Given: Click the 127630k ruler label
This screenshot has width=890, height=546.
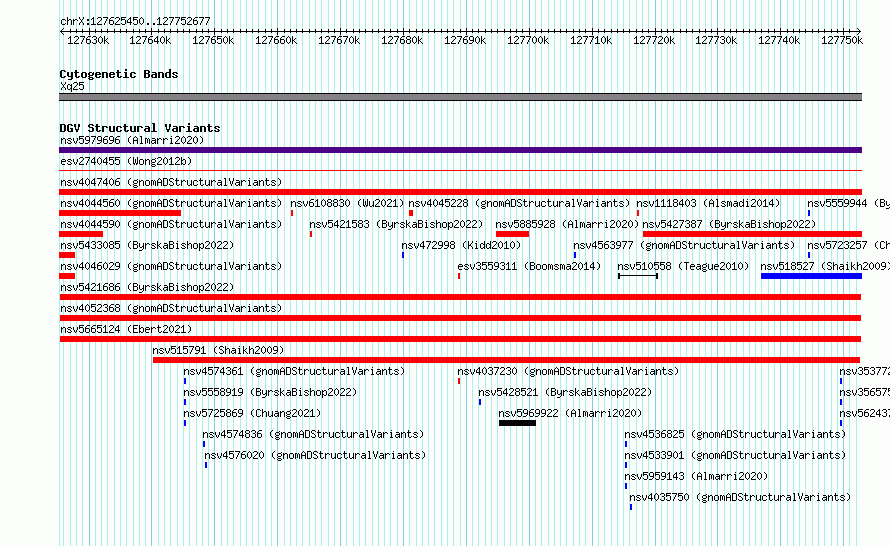Looking at the screenshot, I should coord(88,40).
